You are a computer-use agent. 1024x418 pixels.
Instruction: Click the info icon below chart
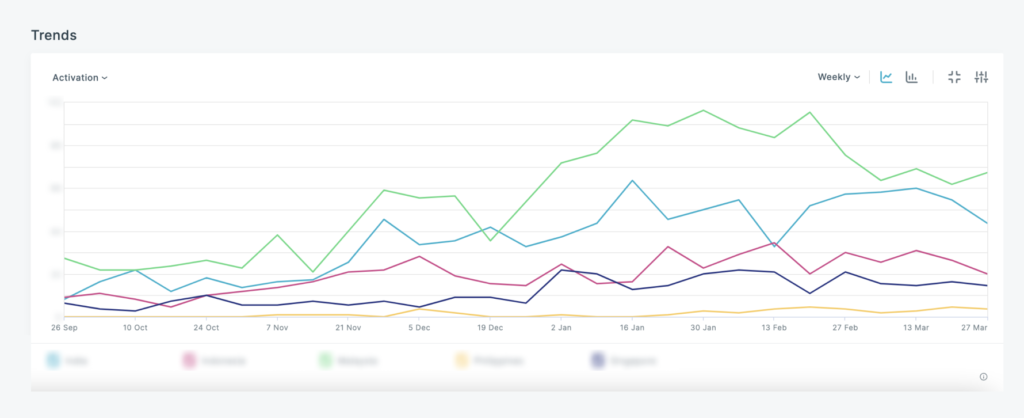tap(983, 377)
